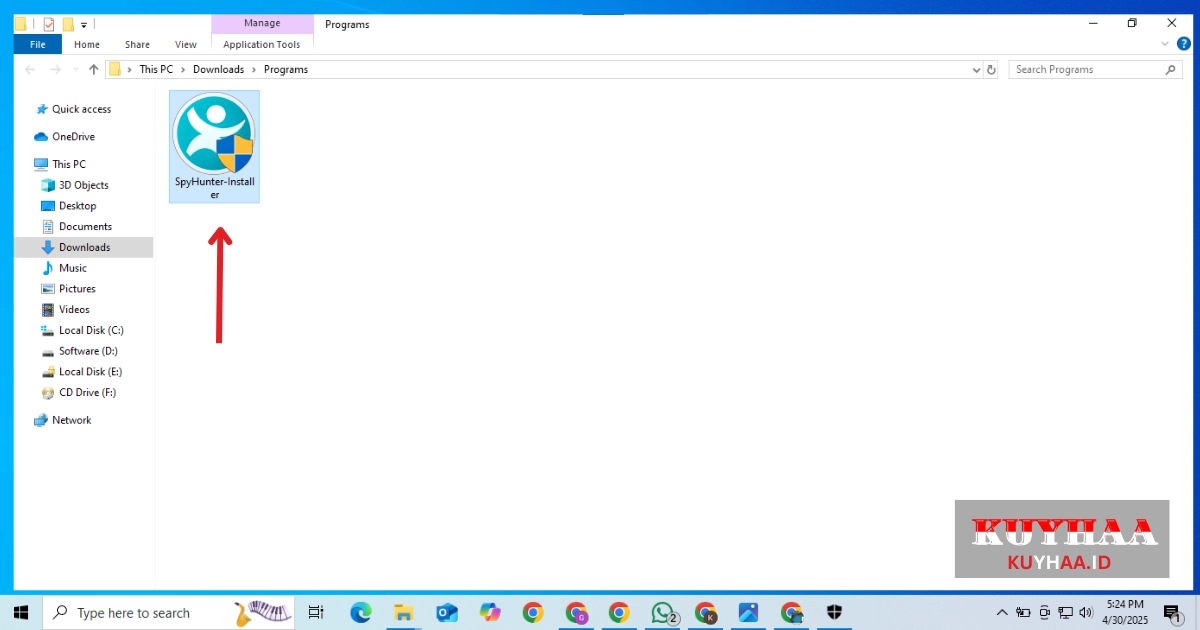Open the Application Tools tab
Screen dimensions: 1200x630
pos(262,44)
